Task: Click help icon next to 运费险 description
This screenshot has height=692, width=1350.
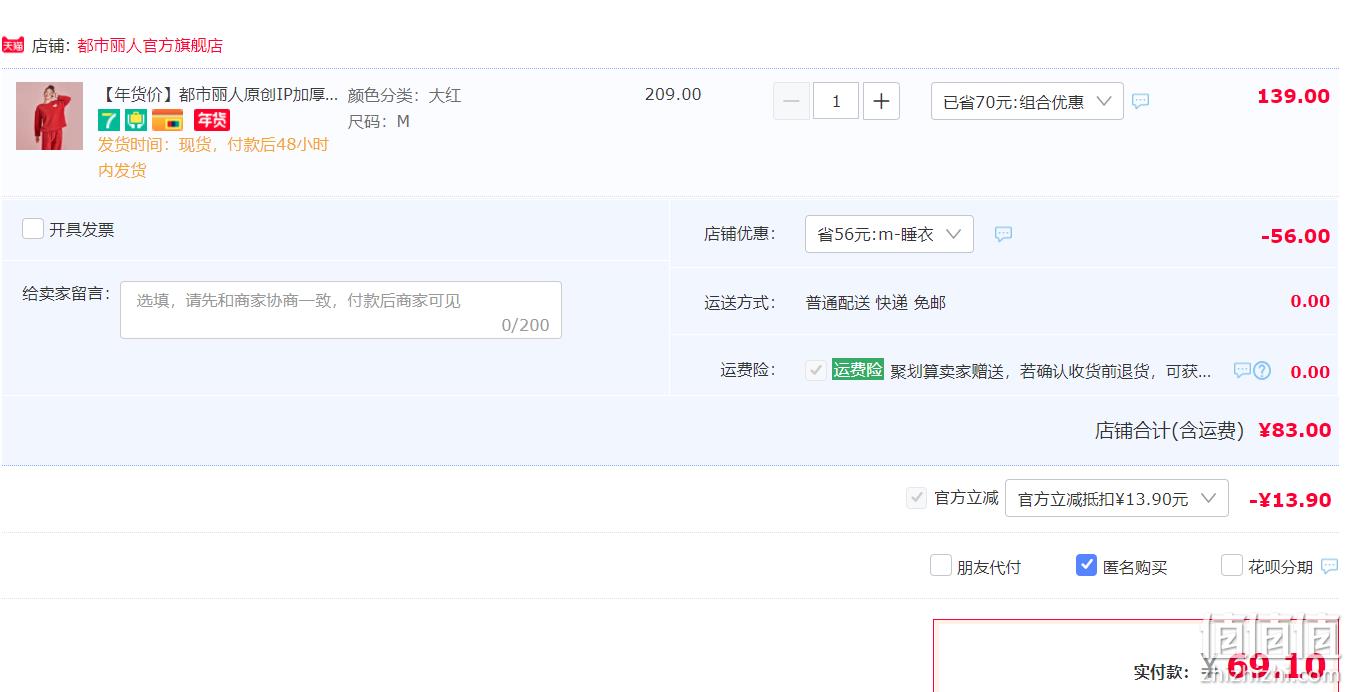Action: (1262, 371)
